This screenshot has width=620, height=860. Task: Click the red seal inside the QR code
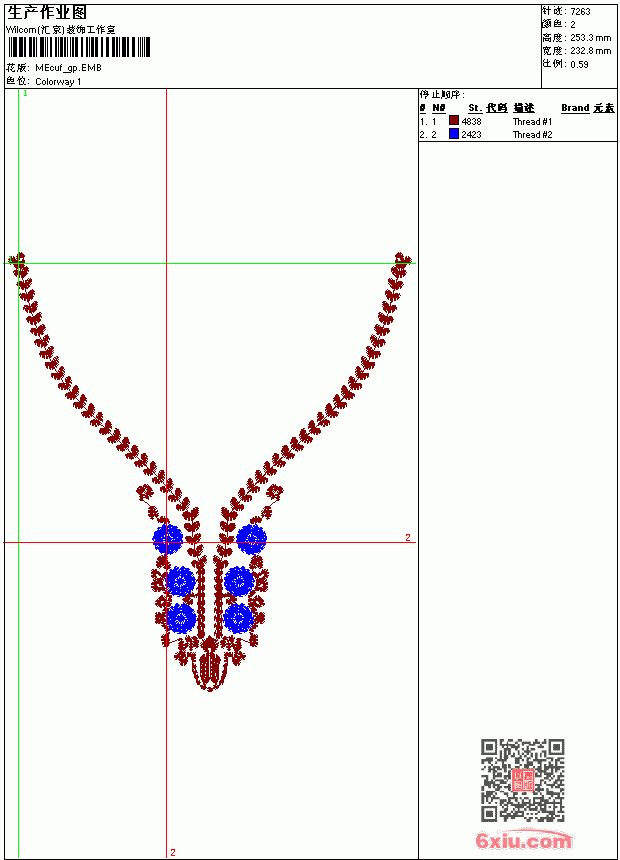click(523, 780)
